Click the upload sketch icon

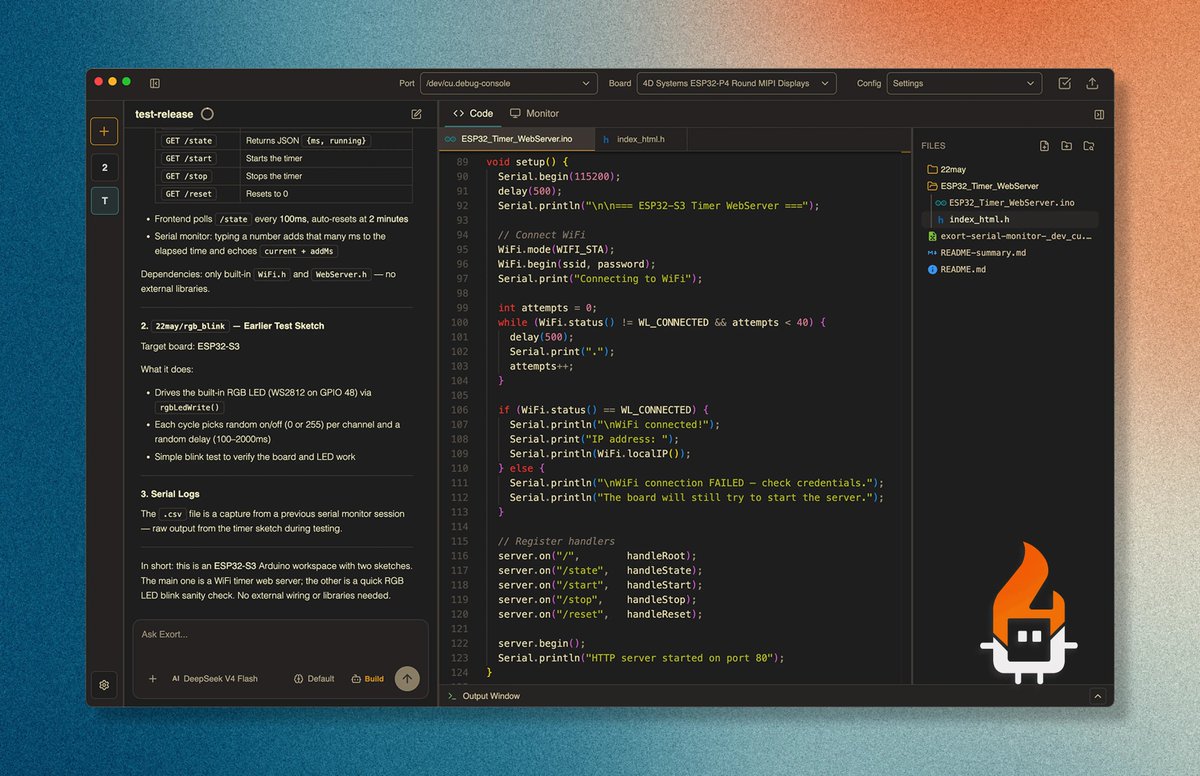1092,83
